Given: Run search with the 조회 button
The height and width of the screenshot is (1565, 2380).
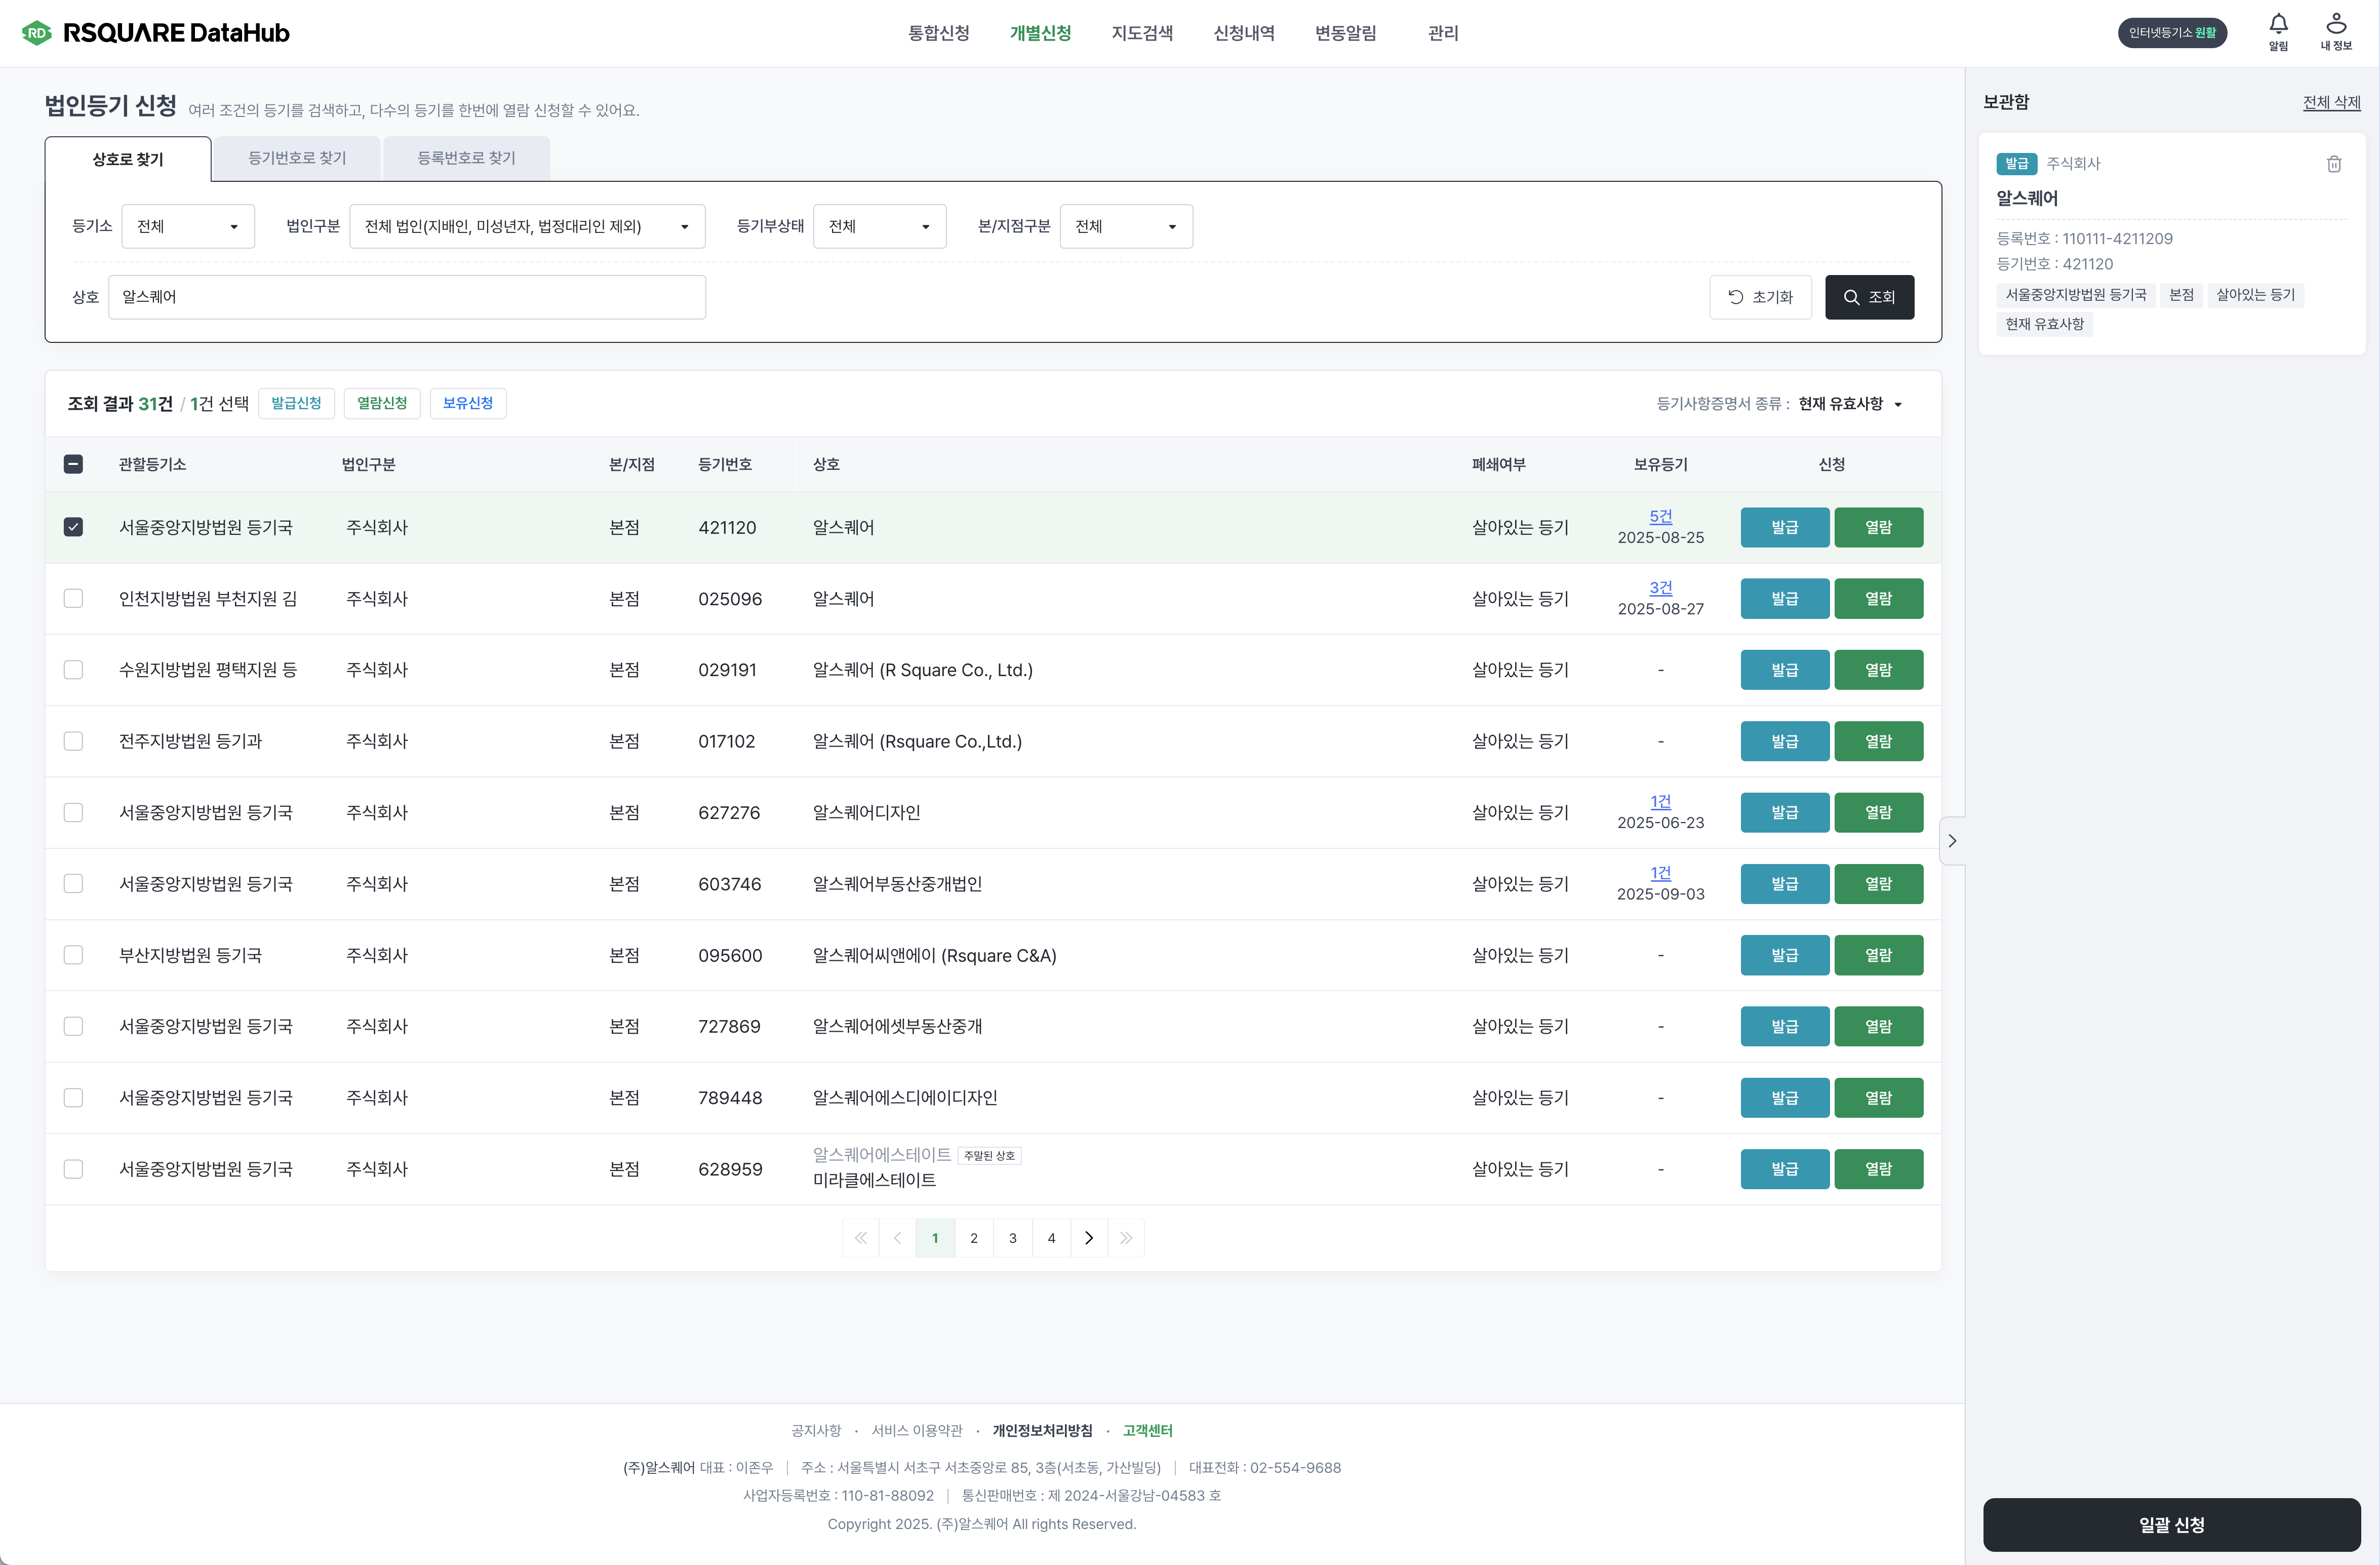Looking at the screenshot, I should coord(1869,297).
